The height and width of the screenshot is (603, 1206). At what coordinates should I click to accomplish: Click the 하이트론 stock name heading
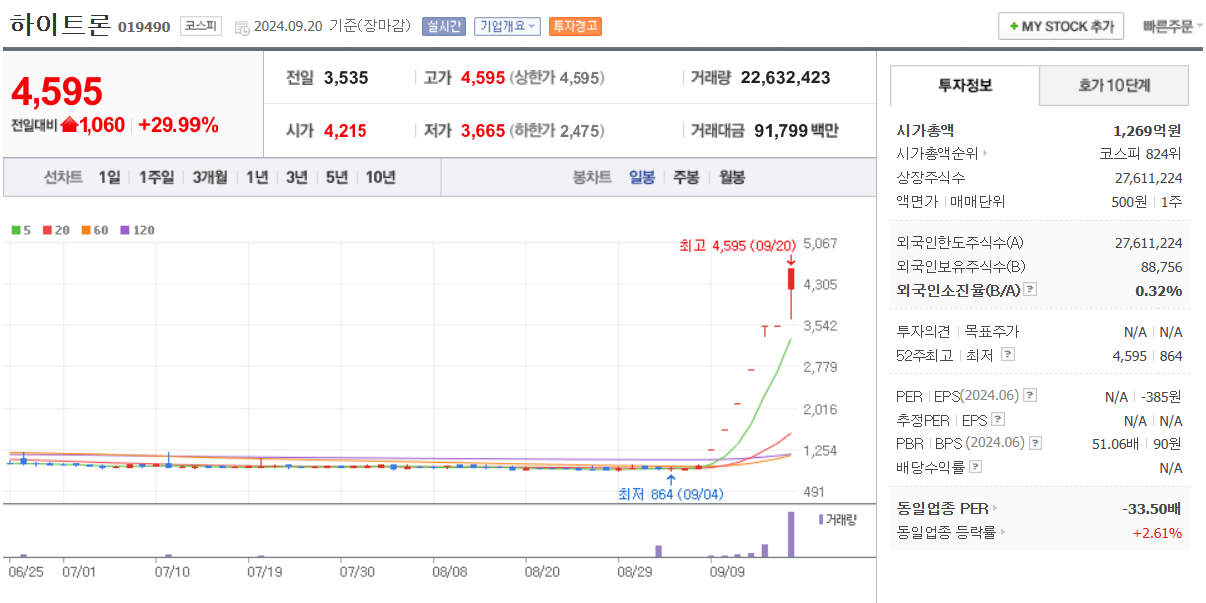tap(60, 26)
